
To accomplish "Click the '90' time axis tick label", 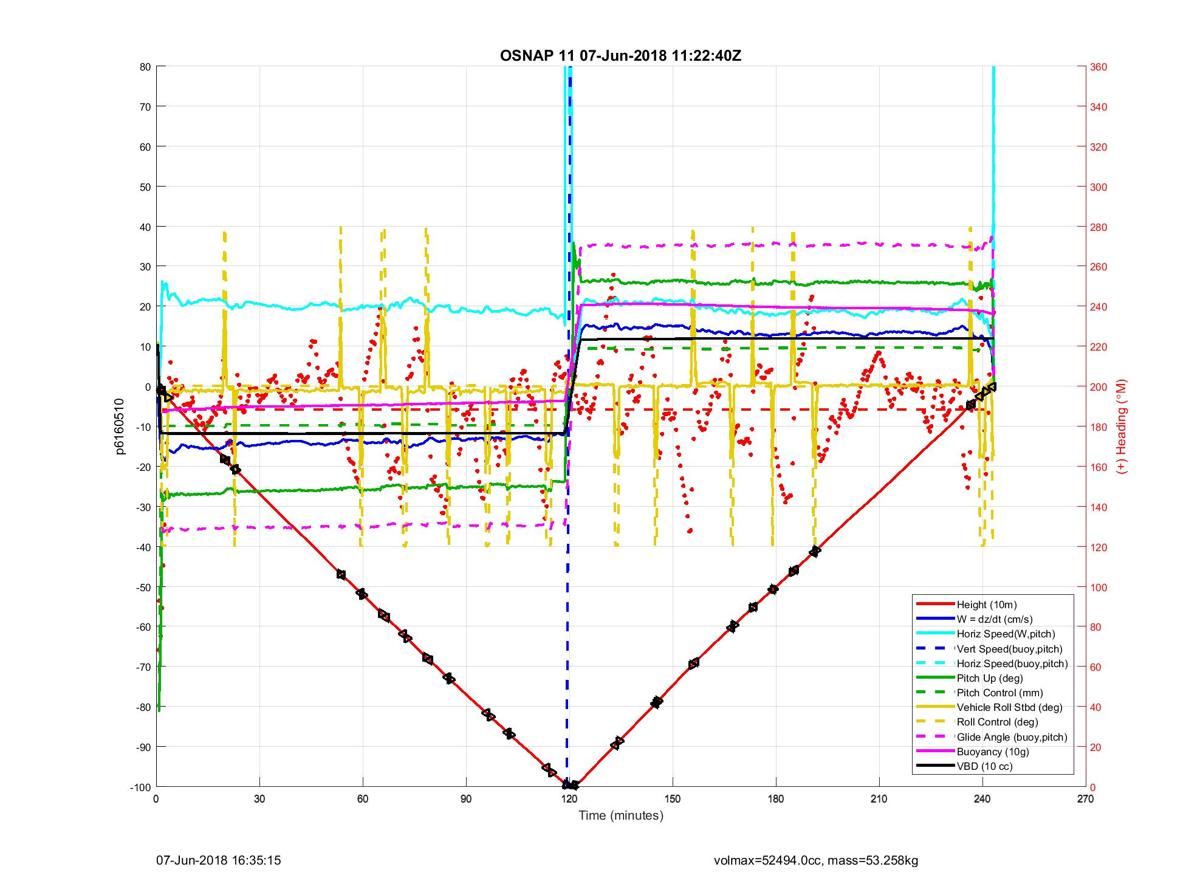I will pos(466,800).
